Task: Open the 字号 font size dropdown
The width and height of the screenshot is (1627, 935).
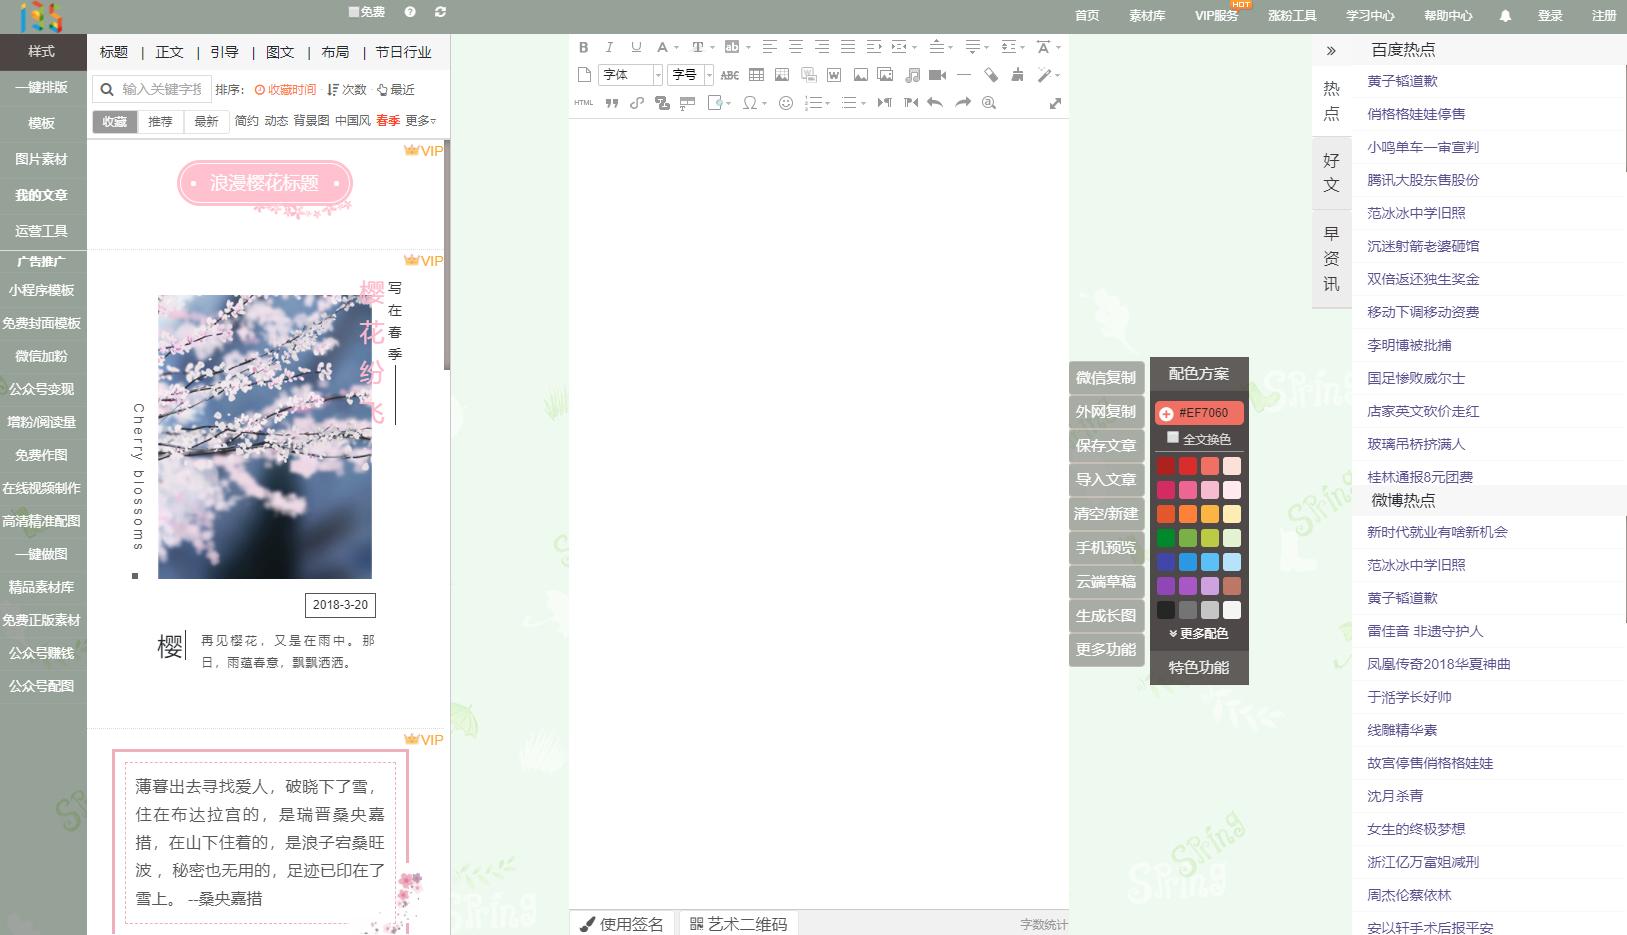Action: click(692, 75)
